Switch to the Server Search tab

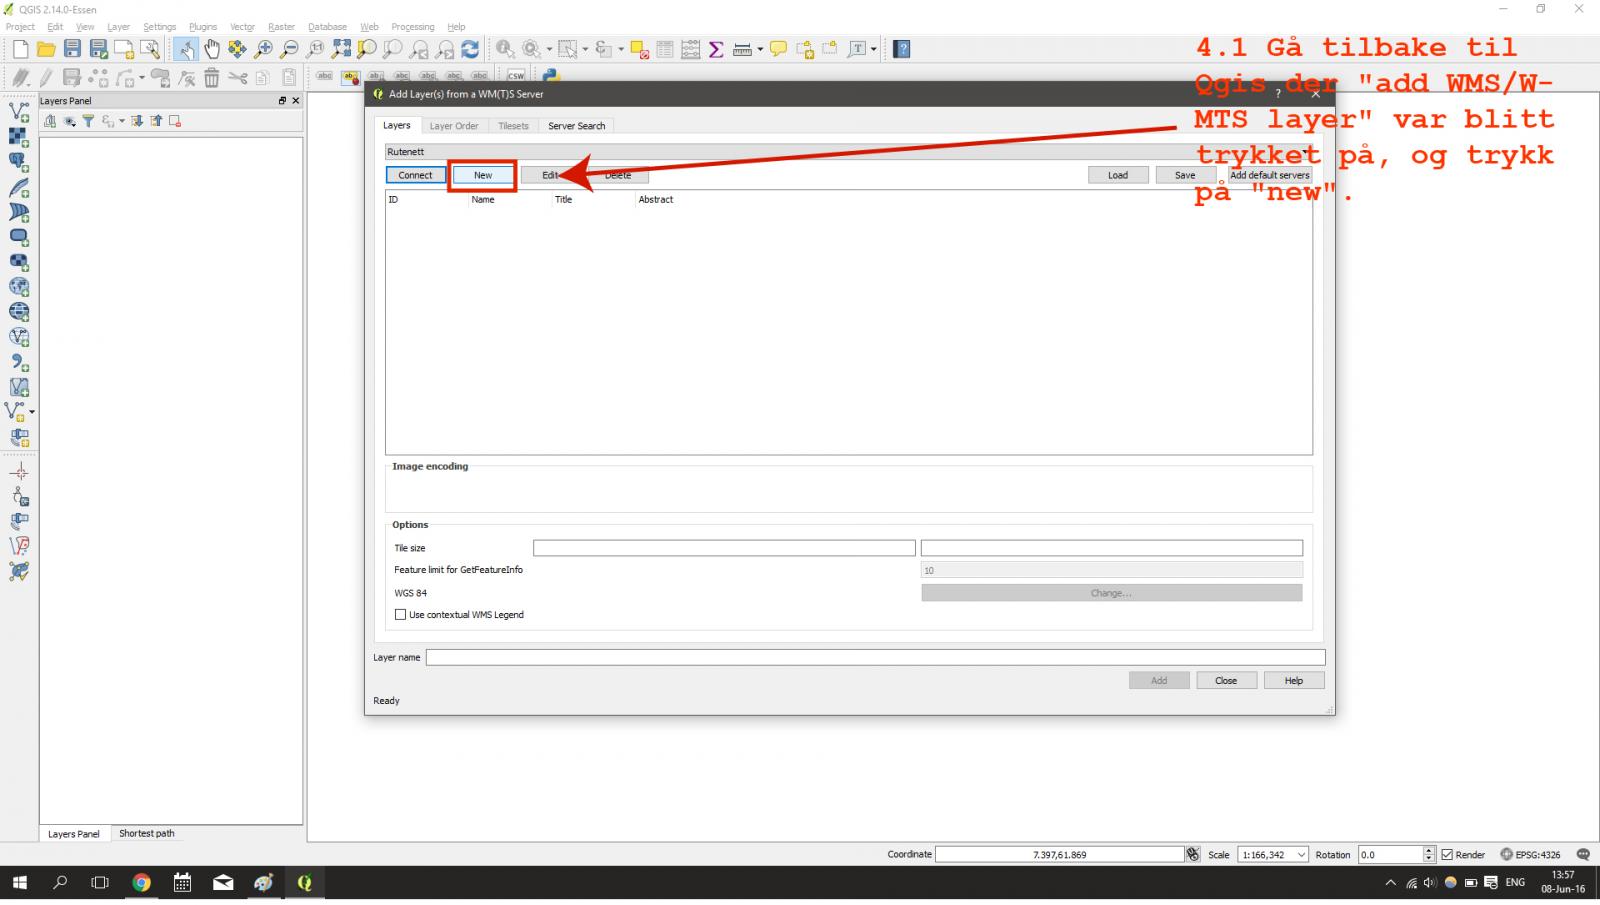click(576, 126)
